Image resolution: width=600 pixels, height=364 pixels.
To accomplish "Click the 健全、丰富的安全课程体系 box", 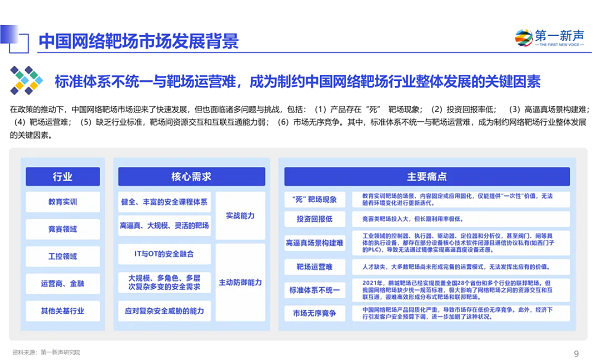I will coord(164,202).
